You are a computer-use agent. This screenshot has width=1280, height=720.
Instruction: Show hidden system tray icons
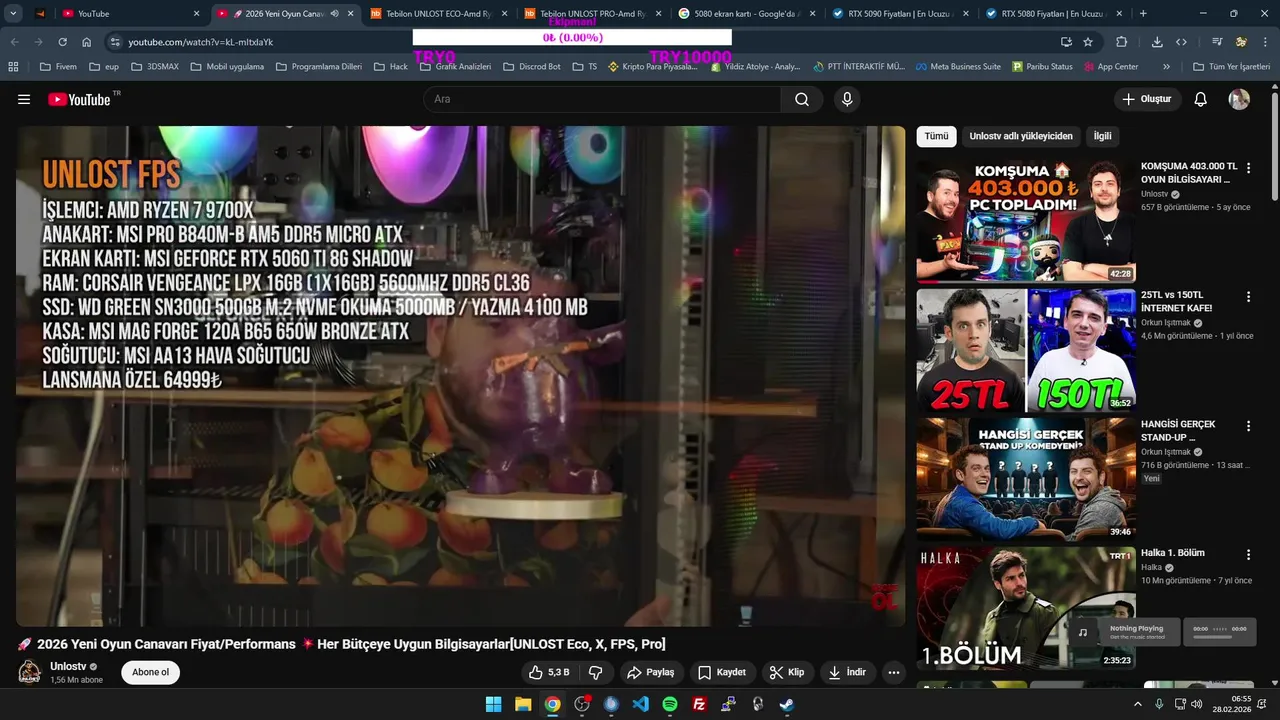point(1137,704)
